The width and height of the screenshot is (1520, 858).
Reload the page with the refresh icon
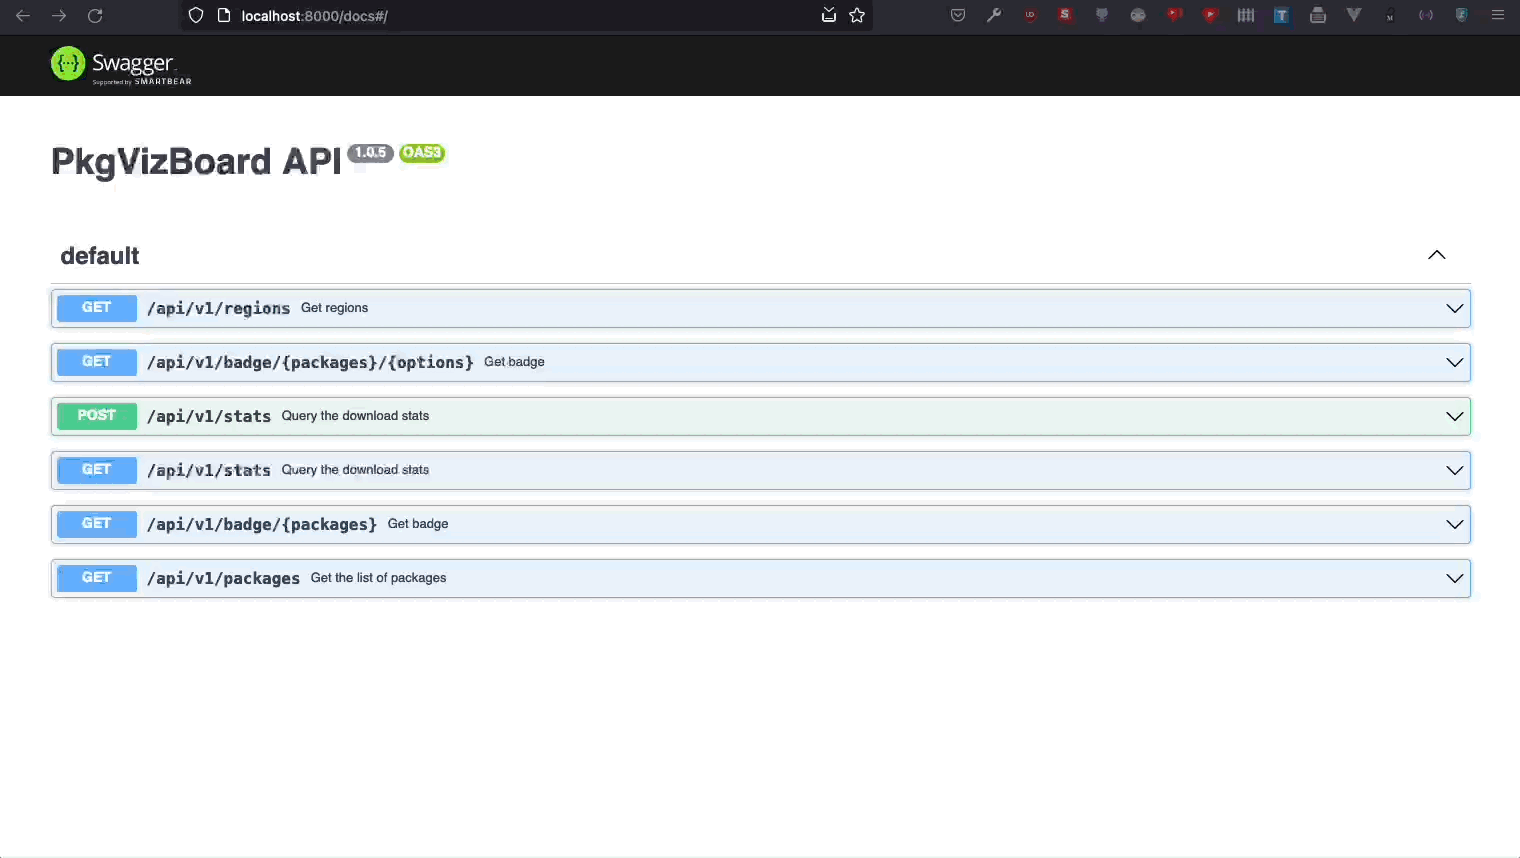(x=95, y=16)
